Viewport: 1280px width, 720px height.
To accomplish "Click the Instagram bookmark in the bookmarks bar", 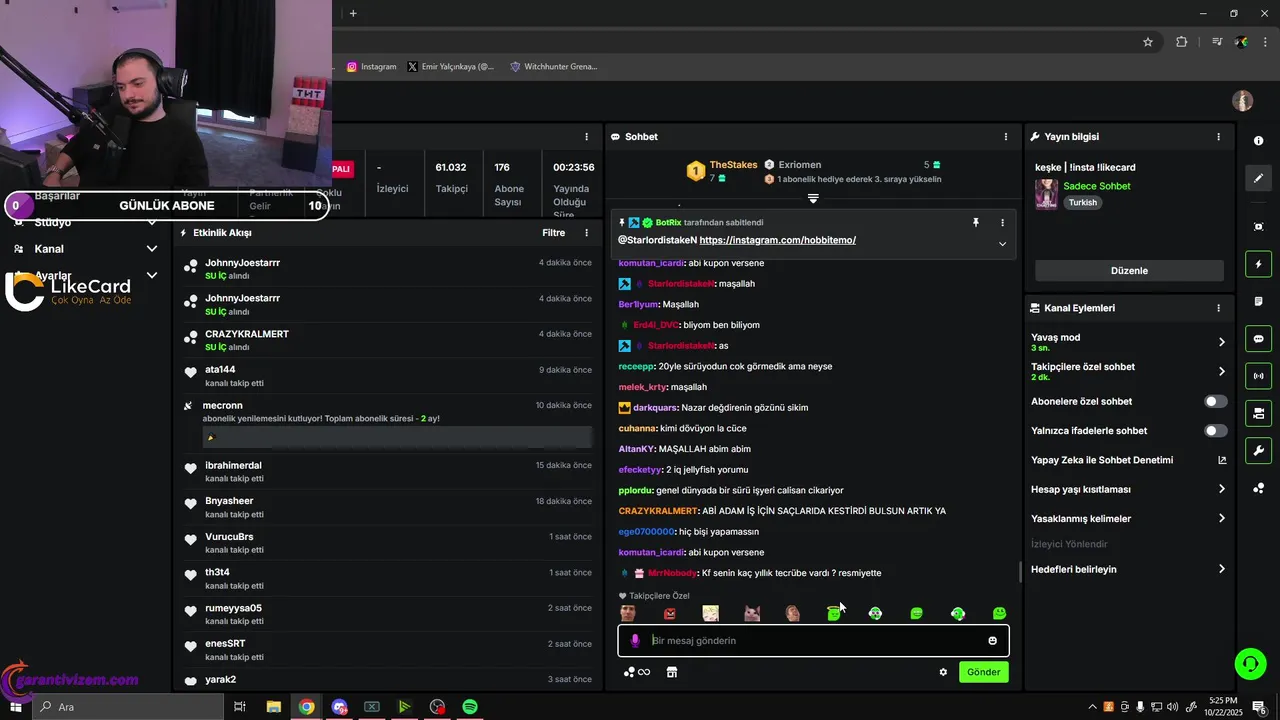I will pyautogui.click(x=372, y=67).
